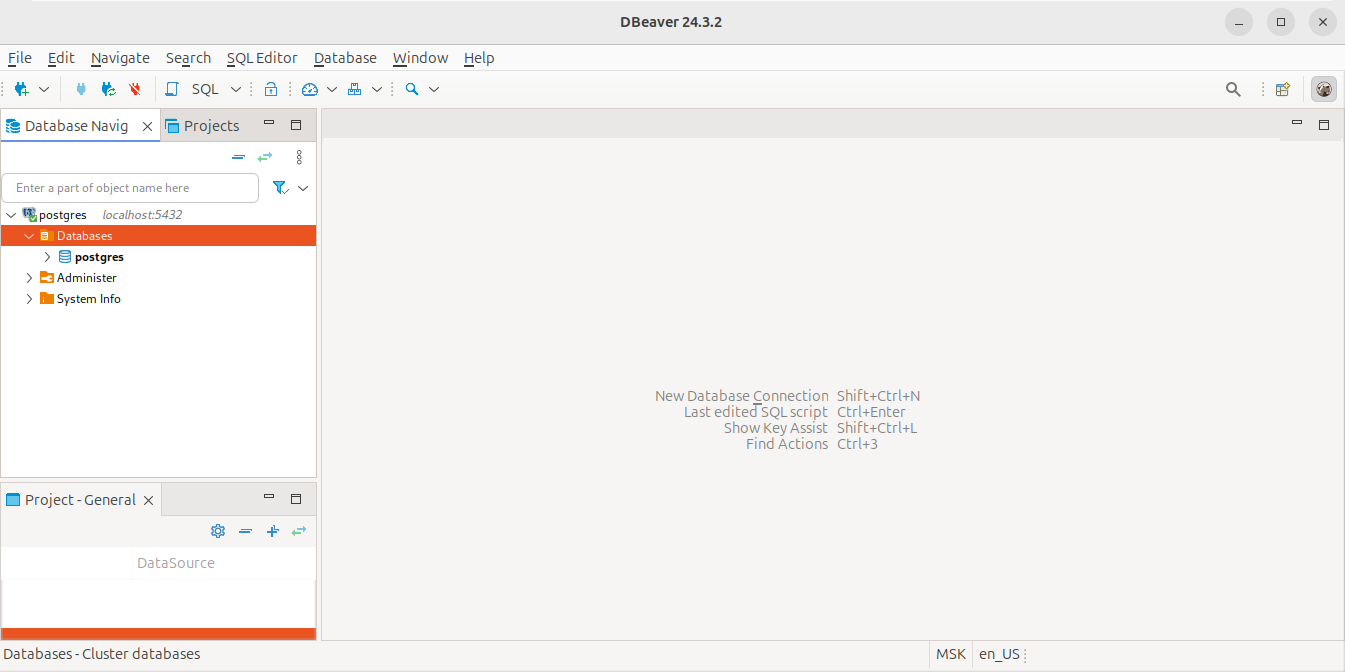Screen dimensions: 1345x672
Task: Click the gray magnifier icon at top right
Action: click(1233, 89)
